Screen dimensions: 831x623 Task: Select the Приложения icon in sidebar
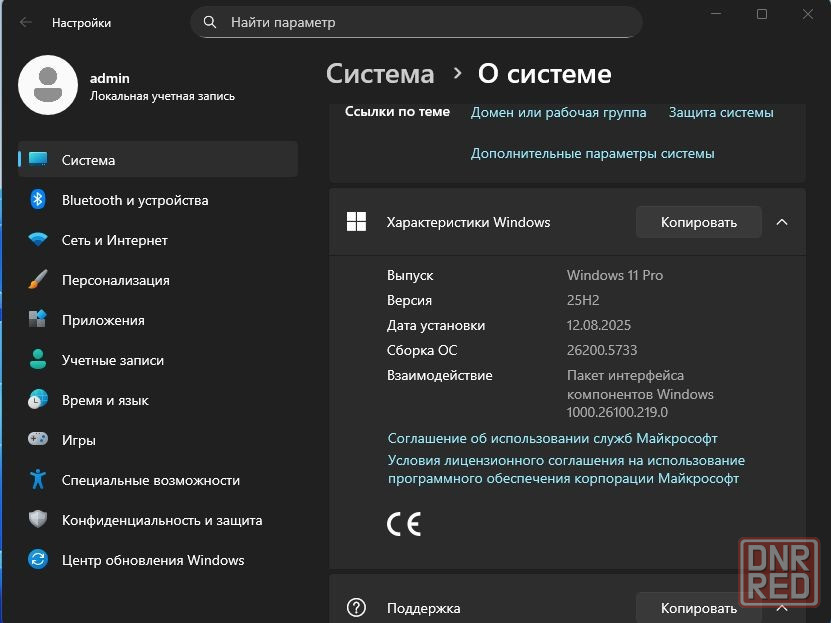pos(38,320)
